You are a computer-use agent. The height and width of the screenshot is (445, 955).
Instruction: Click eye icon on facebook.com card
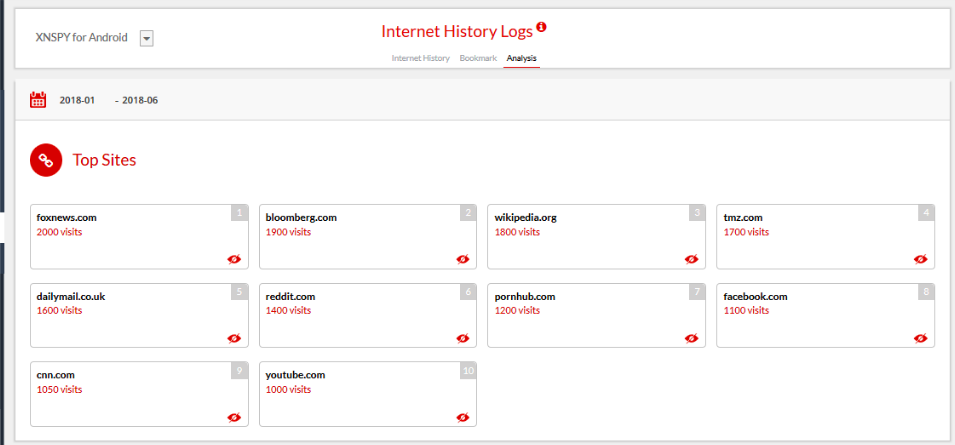[x=920, y=338]
